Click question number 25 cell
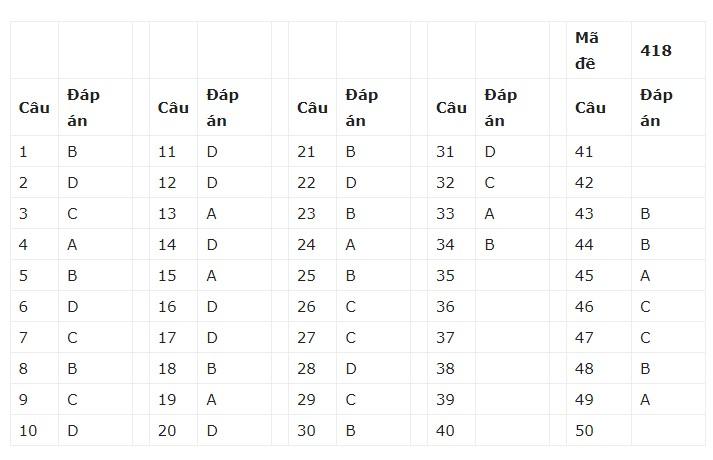713x460 pixels. pos(306,276)
